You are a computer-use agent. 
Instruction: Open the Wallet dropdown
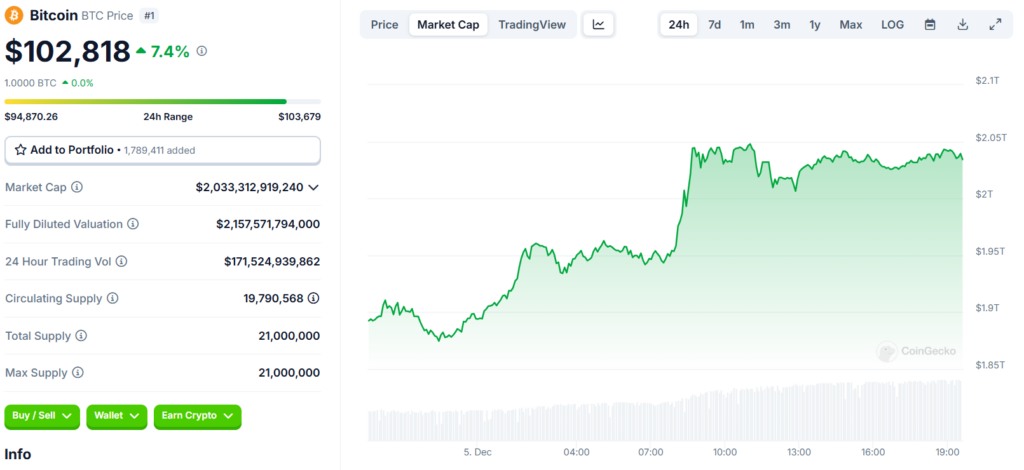pos(116,415)
